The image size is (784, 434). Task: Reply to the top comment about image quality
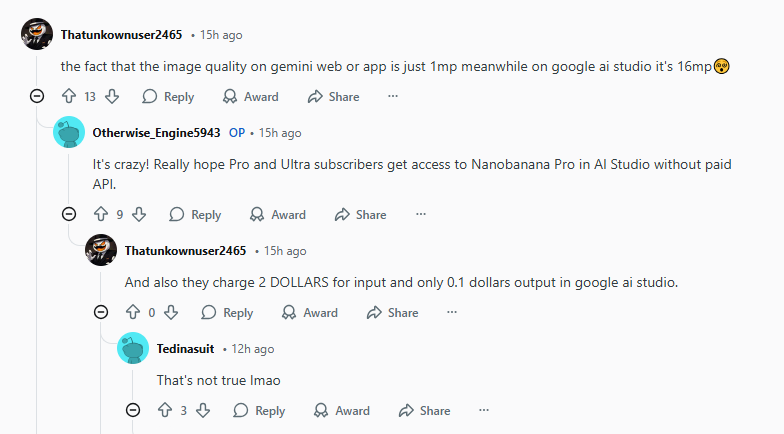(168, 97)
